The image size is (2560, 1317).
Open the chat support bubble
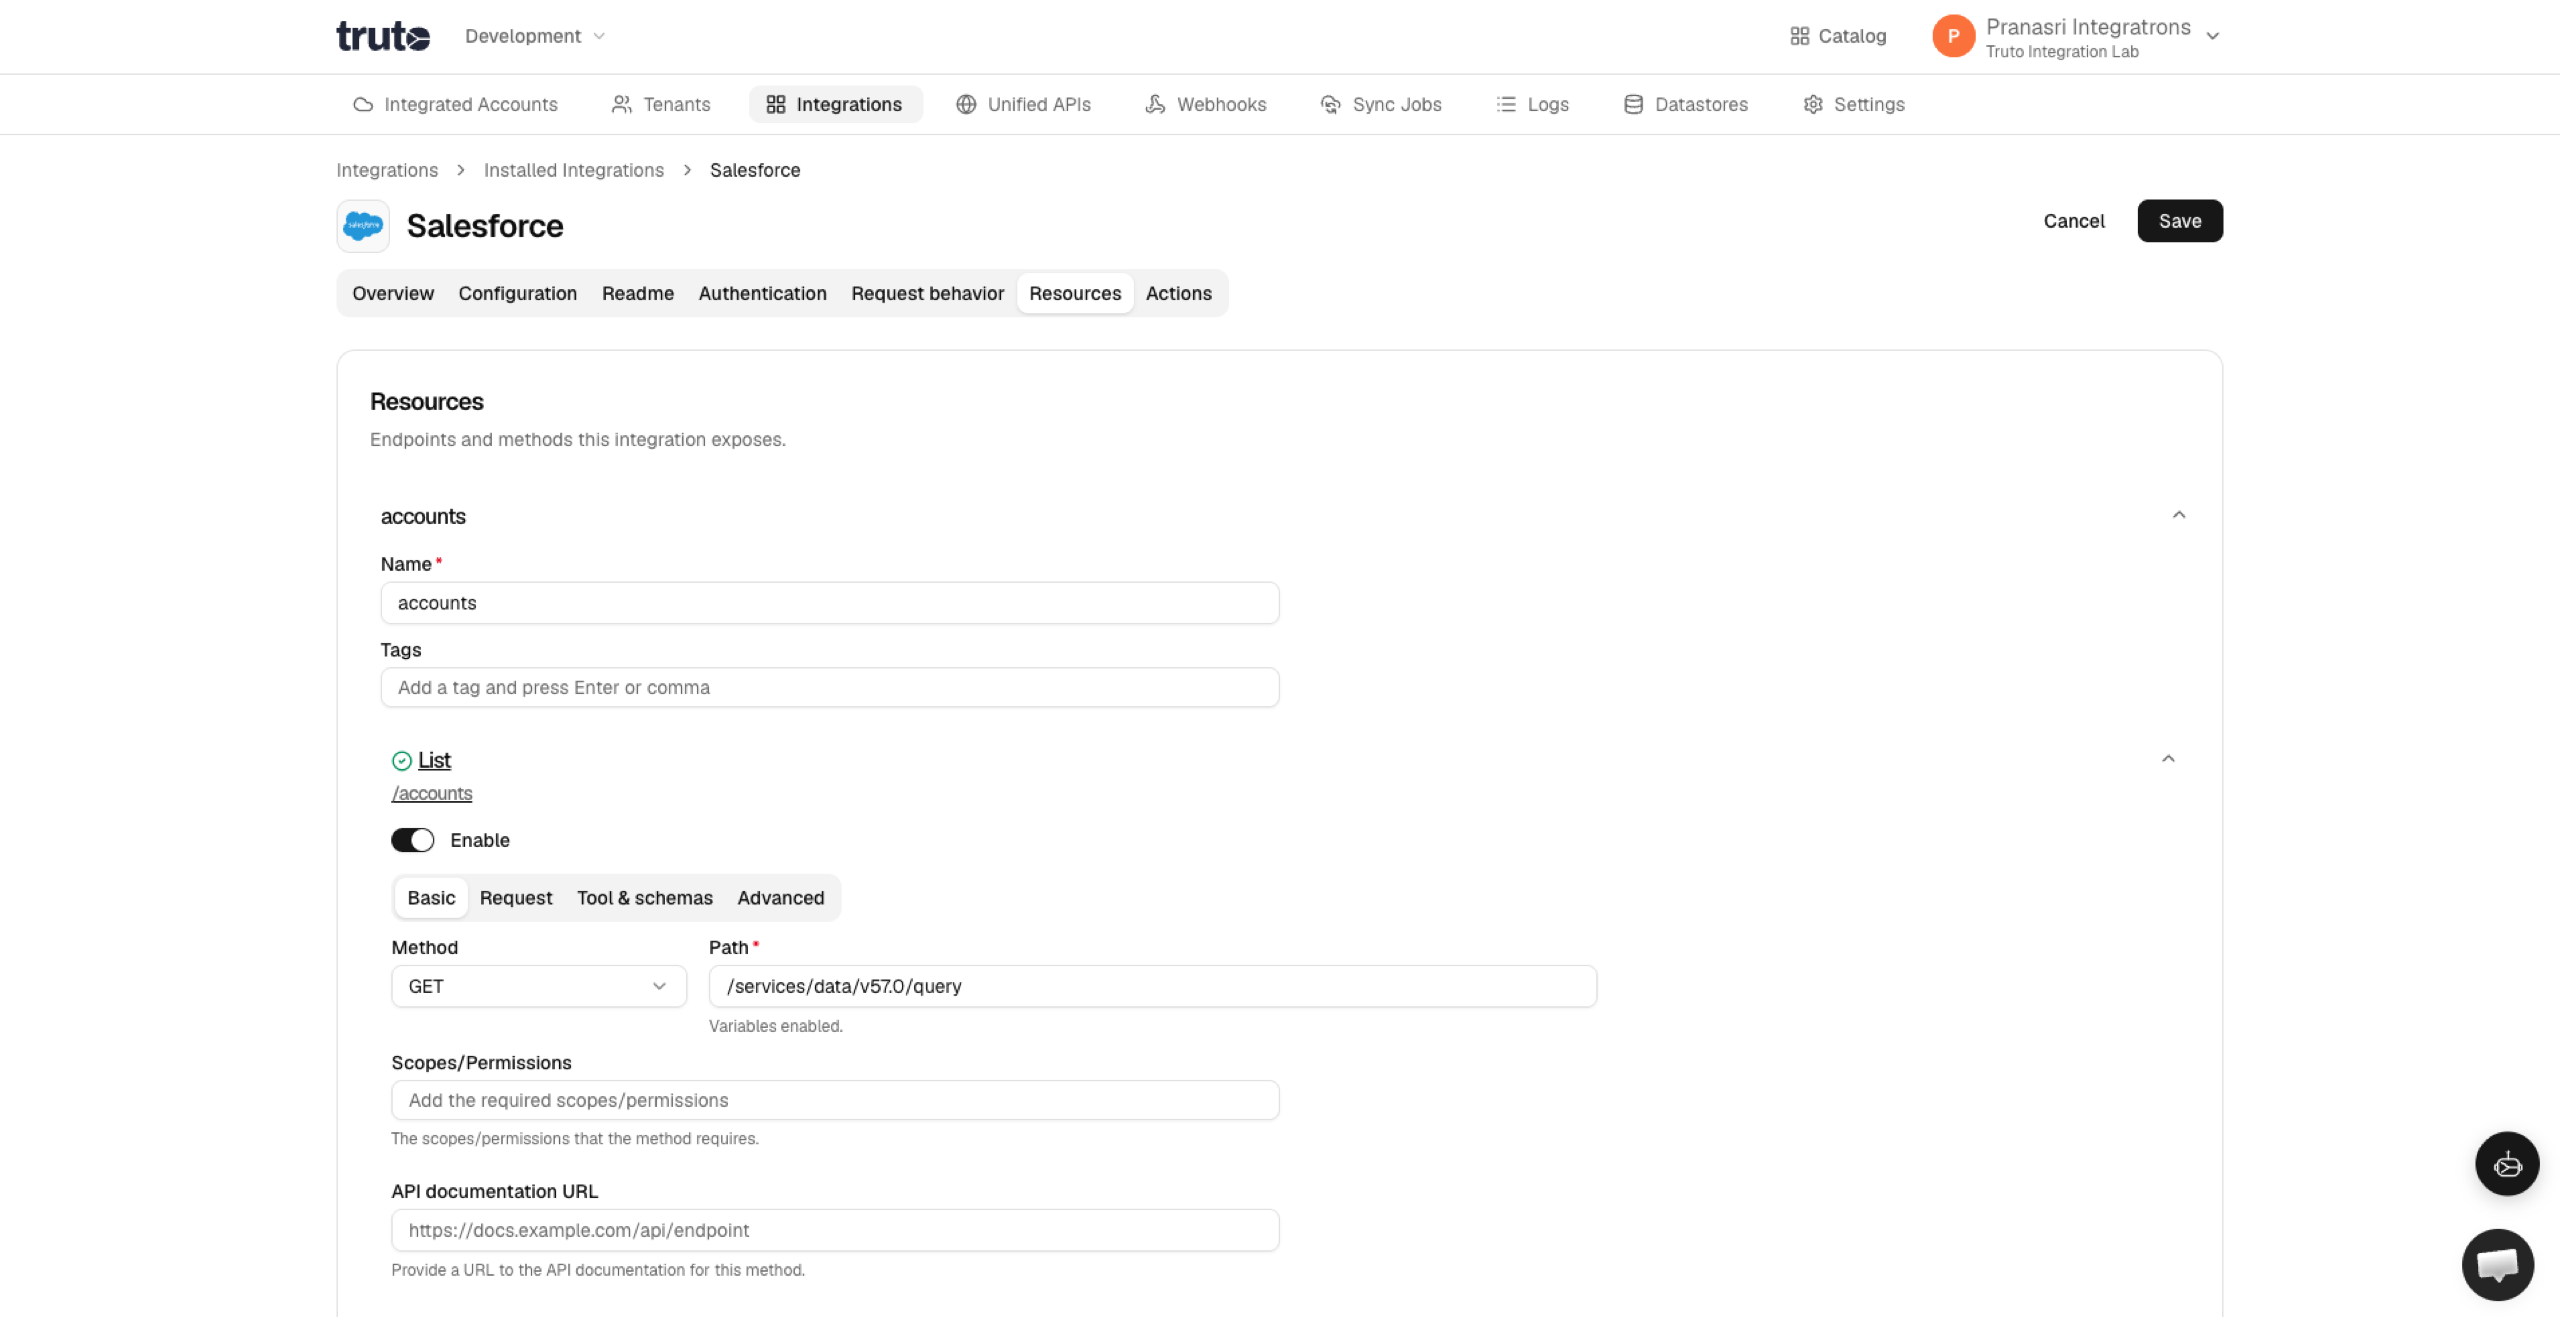click(2497, 1265)
